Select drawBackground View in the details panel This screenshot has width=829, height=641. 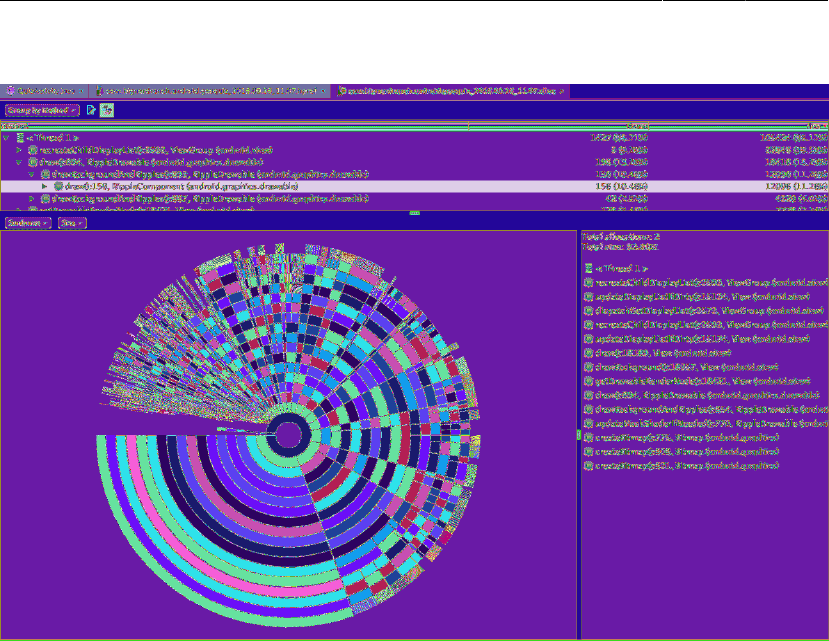tap(687, 367)
